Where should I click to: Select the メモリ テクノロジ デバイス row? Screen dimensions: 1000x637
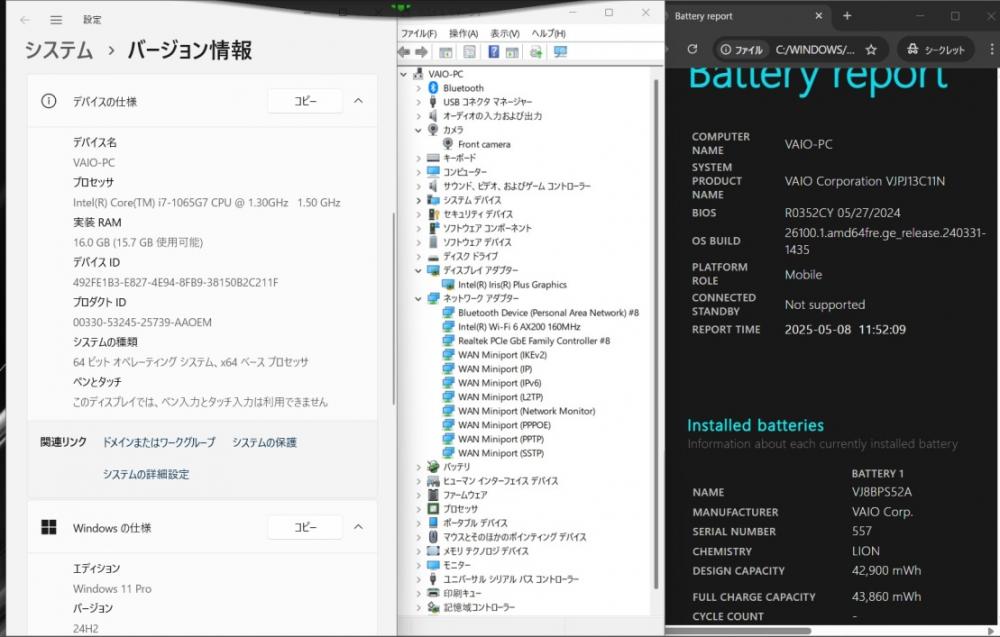click(486, 551)
